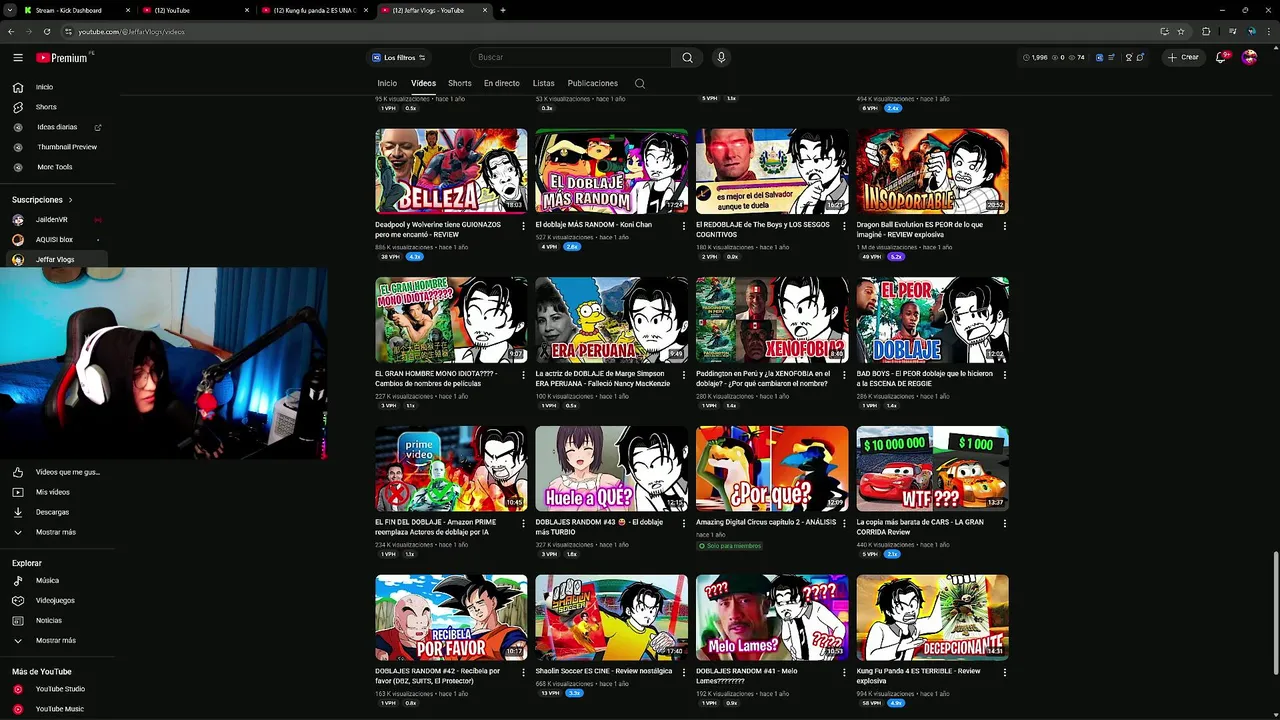Click the search magnifier button
This screenshot has width=1280, height=720.
tap(687, 58)
